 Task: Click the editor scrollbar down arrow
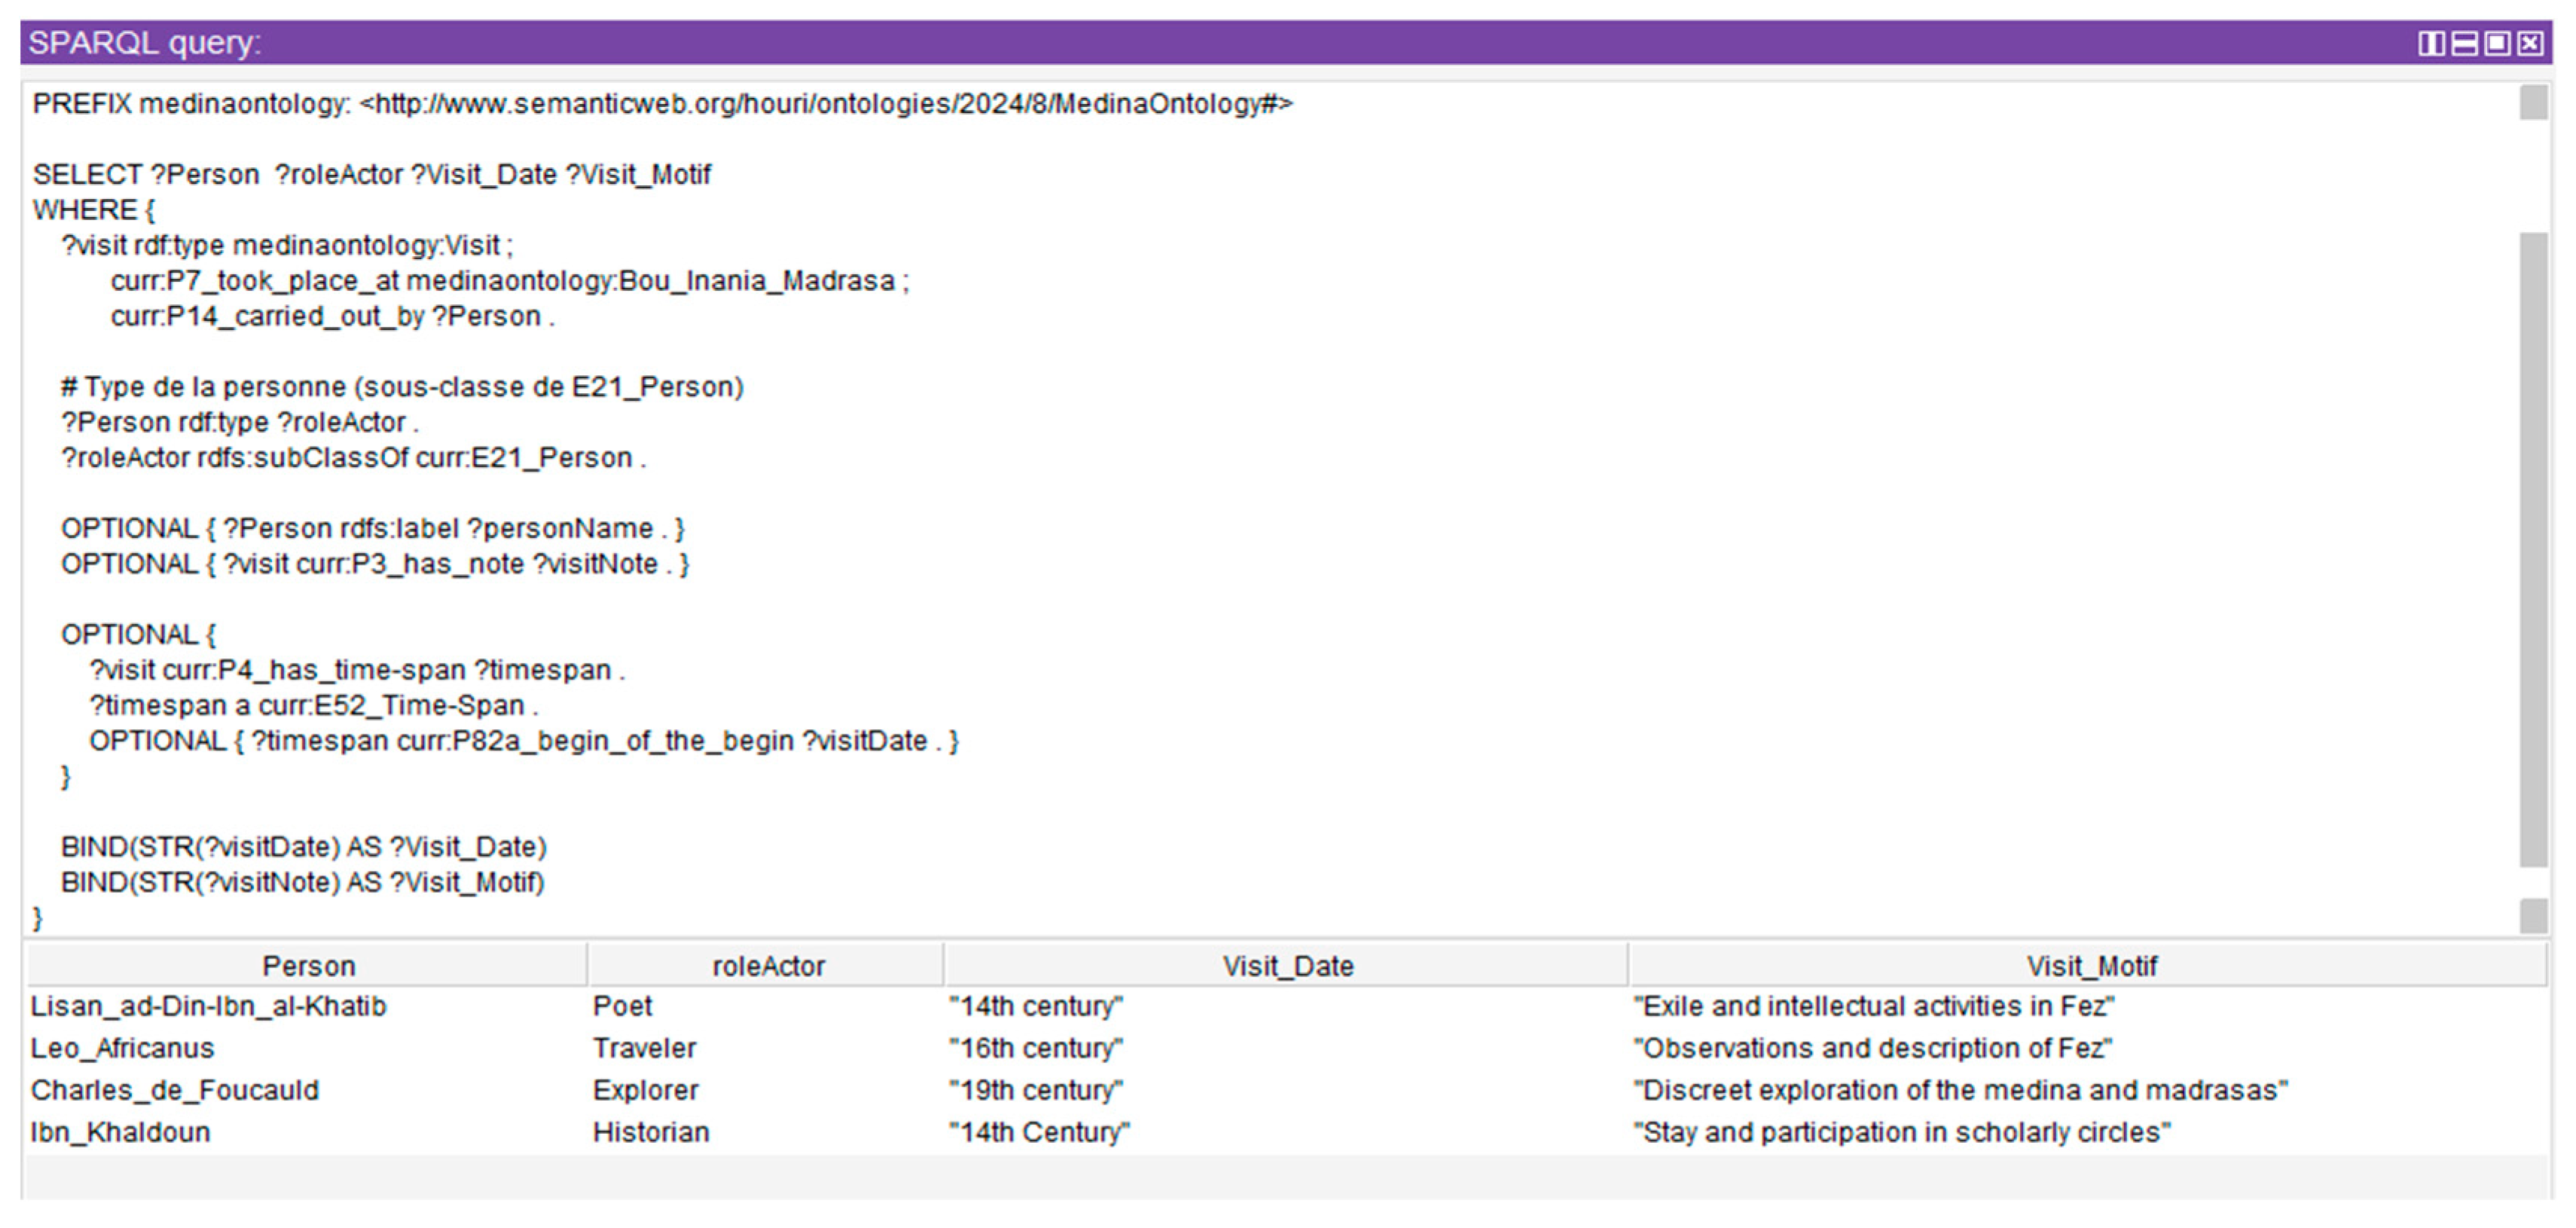pyautogui.click(x=2533, y=915)
